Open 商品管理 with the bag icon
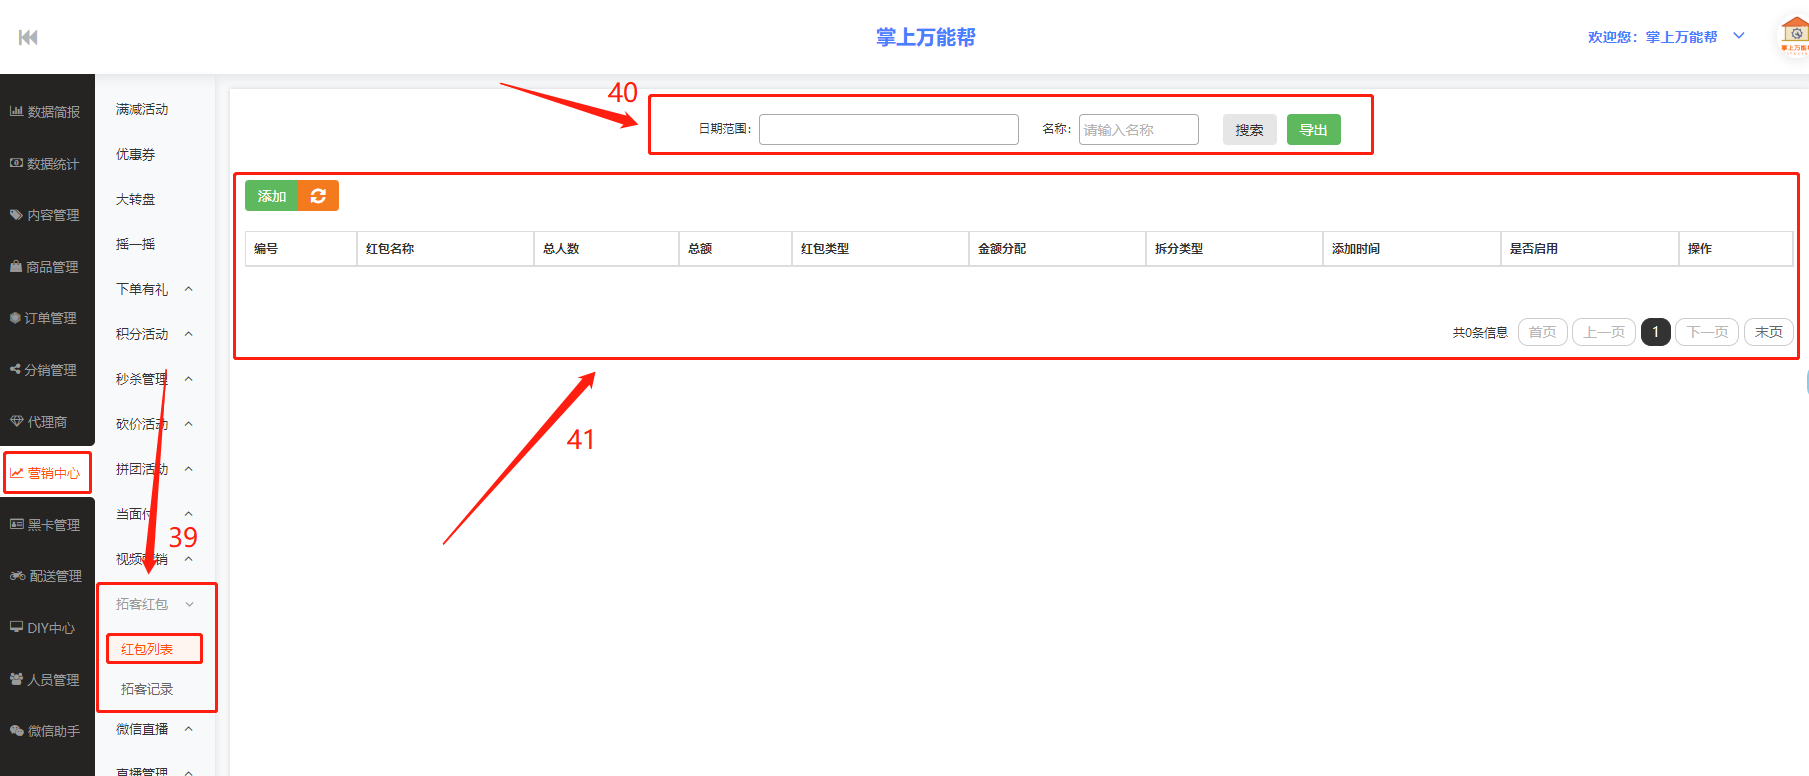The image size is (1809, 776). tap(45, 267)
